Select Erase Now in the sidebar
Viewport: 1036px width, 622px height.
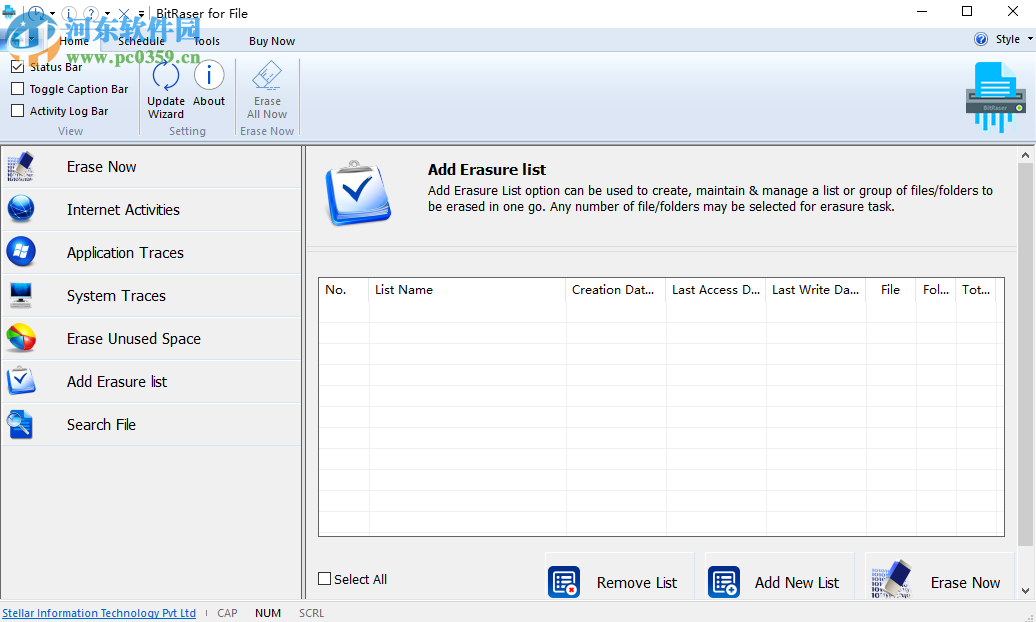tap(101, 166)
